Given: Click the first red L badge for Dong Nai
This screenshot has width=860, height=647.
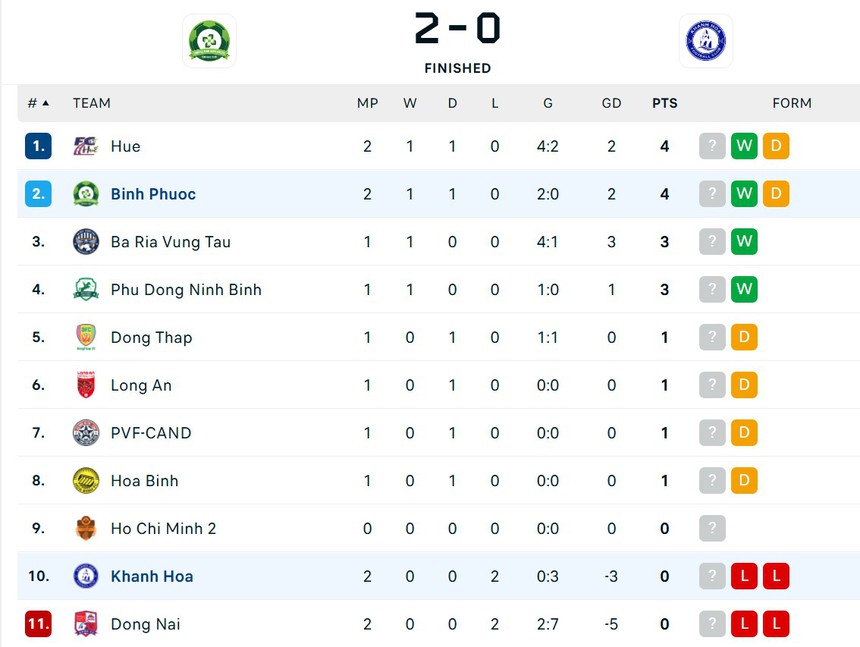Looking at the screenshot, I should [744, 624].
